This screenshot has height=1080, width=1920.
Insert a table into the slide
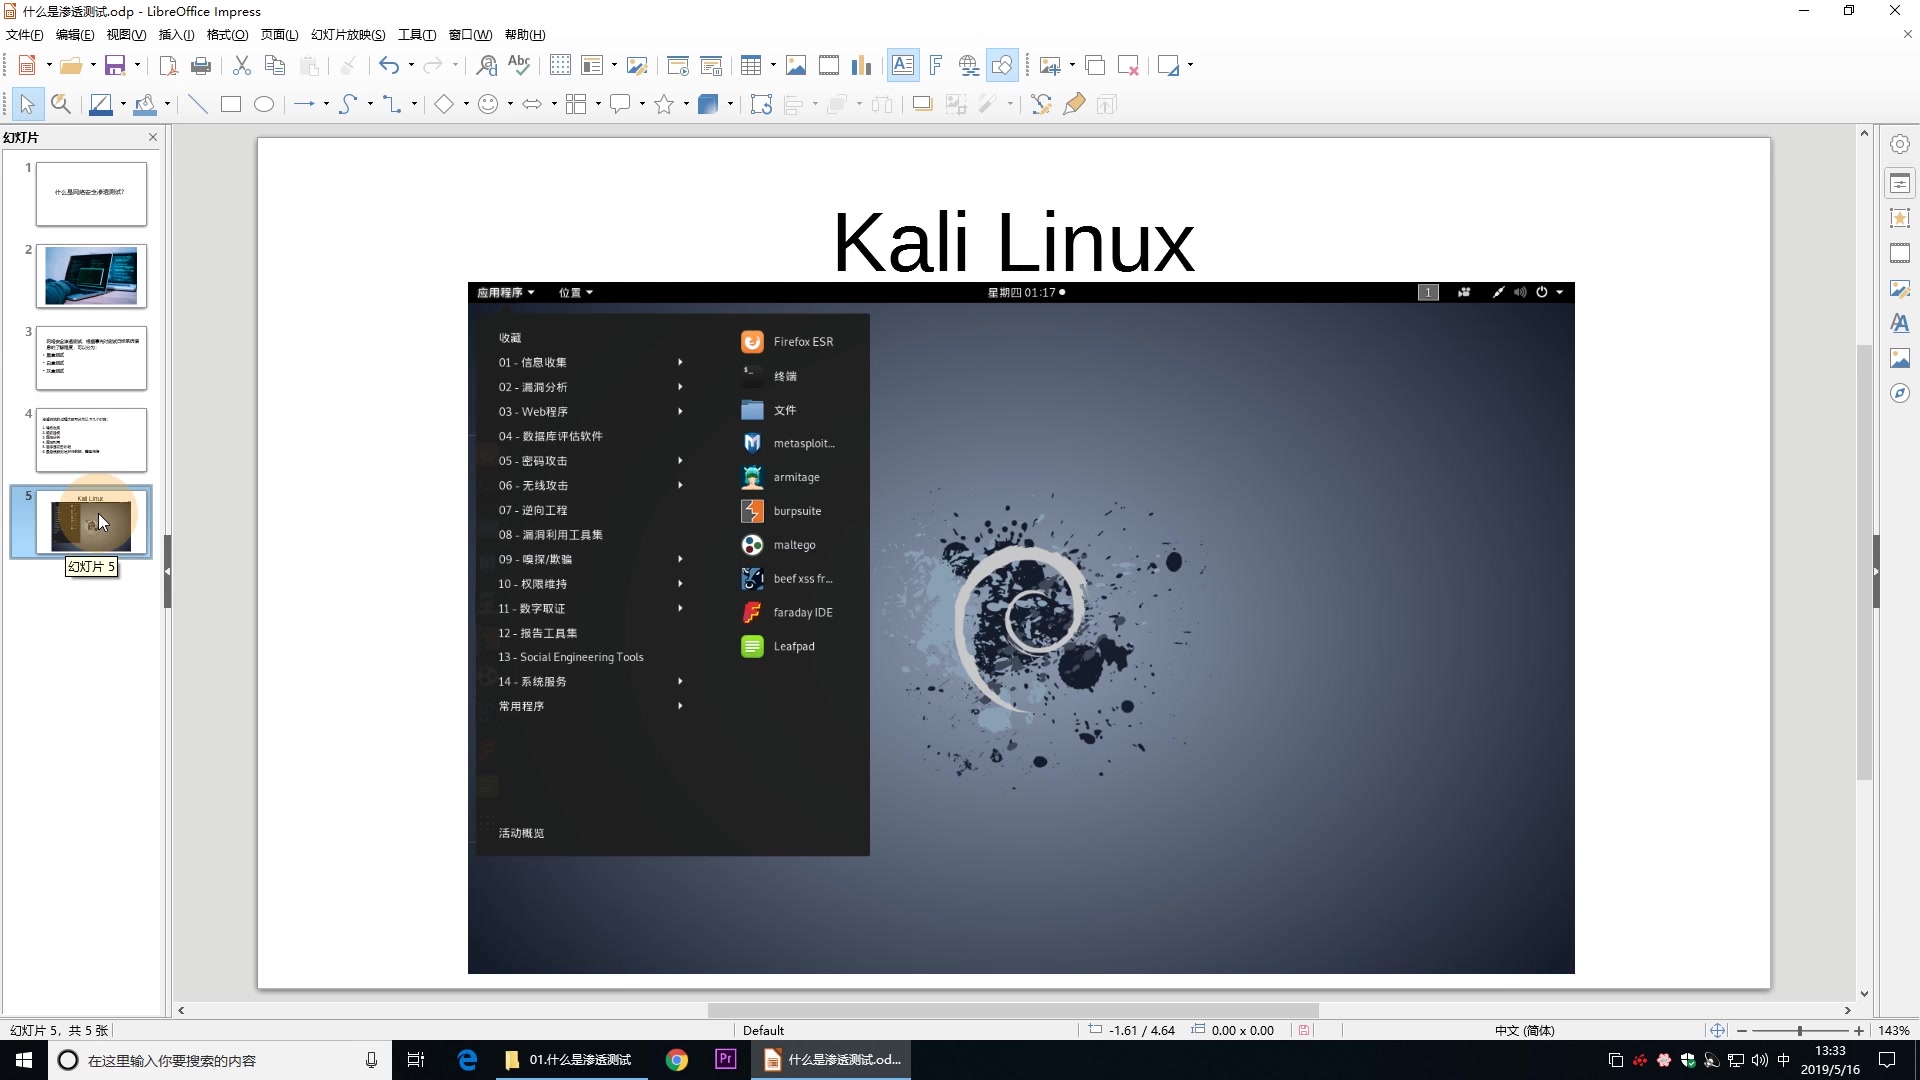pyautogui.click(x=752, y=65)
